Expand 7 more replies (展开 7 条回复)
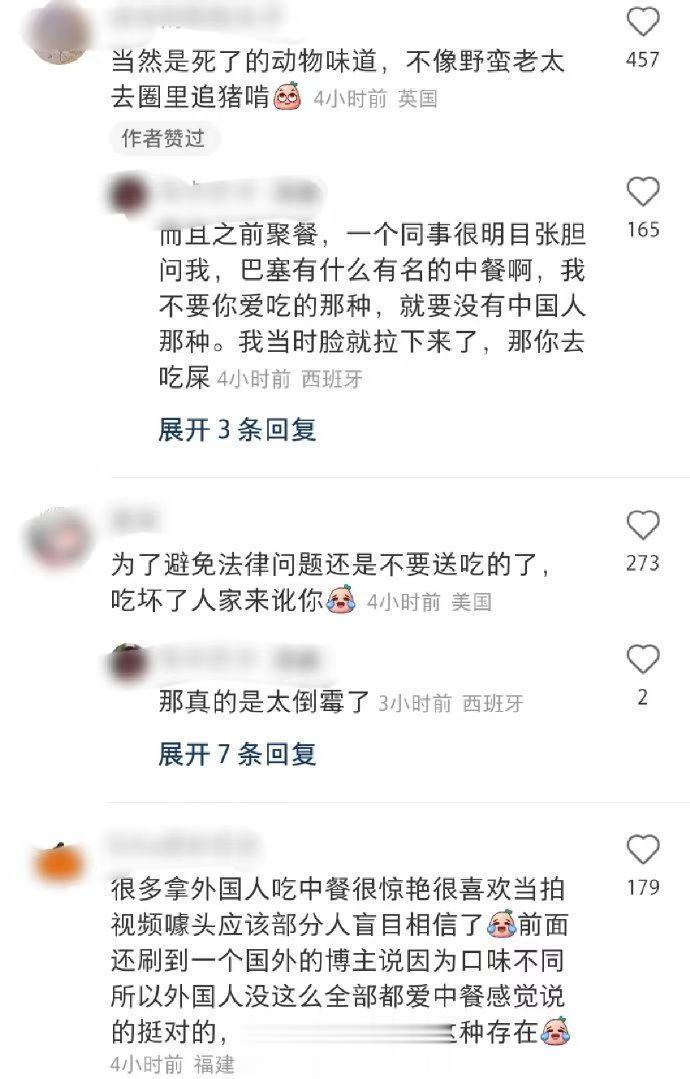This screenshot has width=690, height=1079. click(237, 754)
